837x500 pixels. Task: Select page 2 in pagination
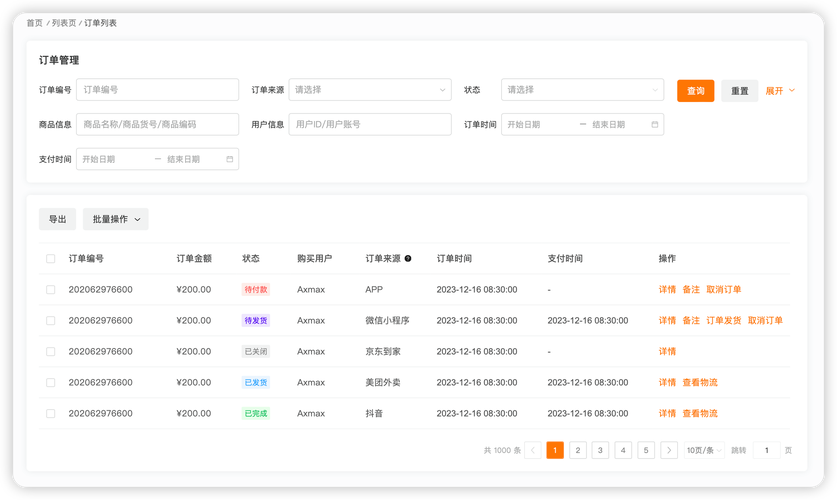[x=578, y=450]
